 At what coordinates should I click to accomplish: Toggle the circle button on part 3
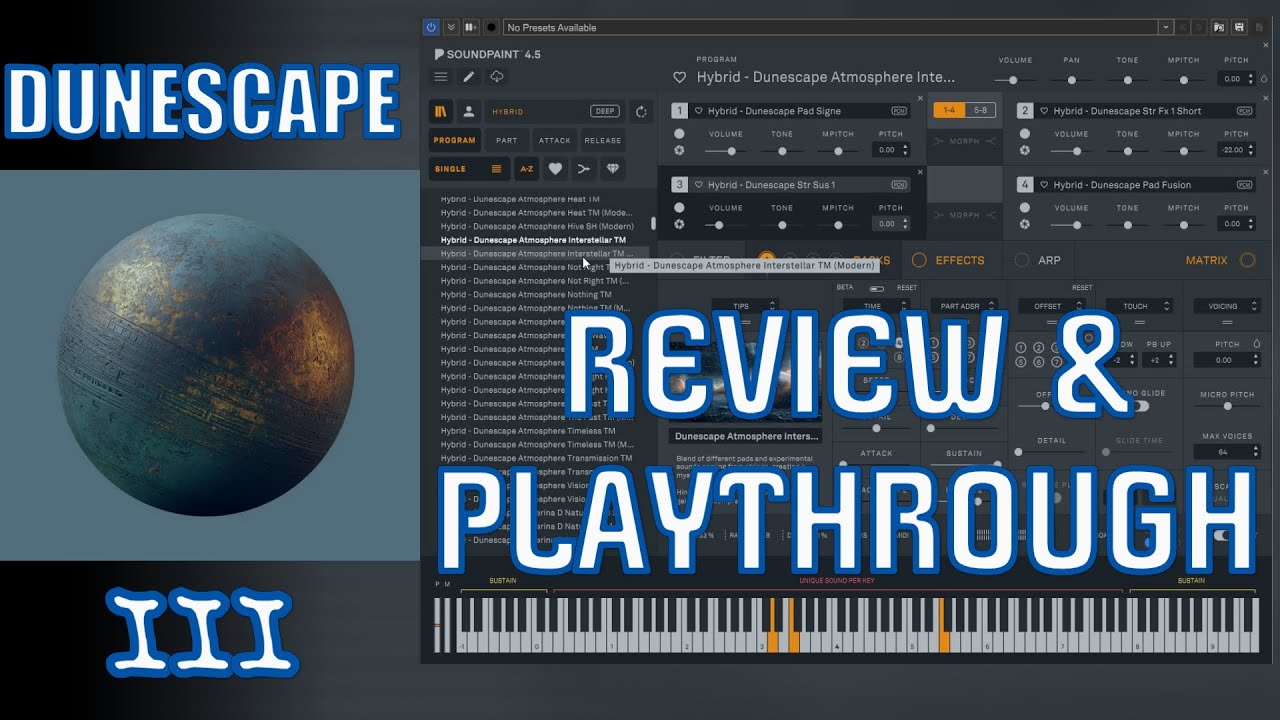[679, 208]
